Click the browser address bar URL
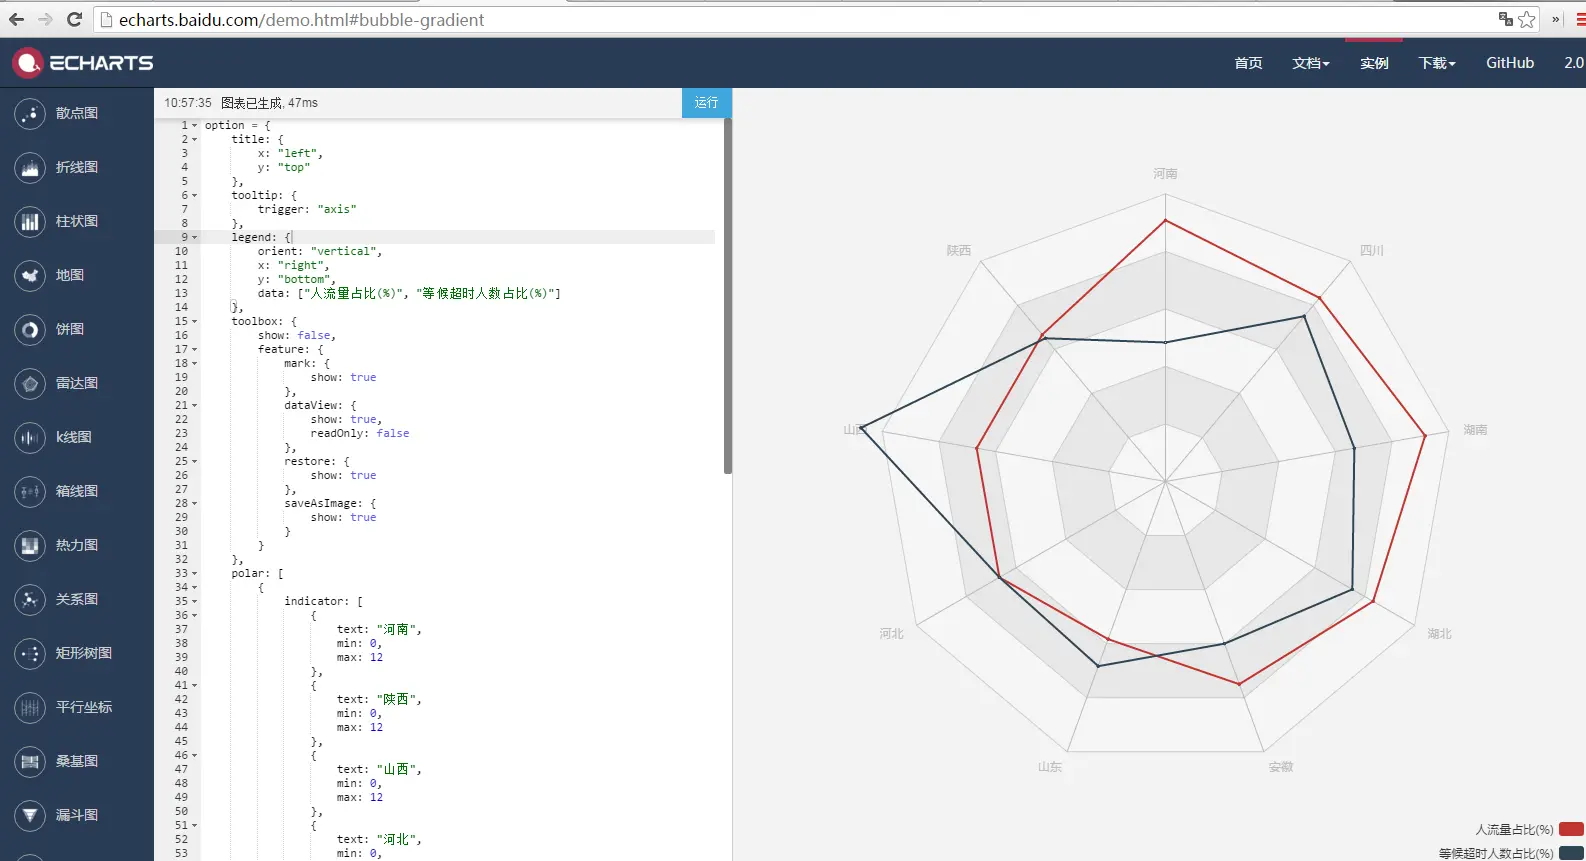1586x861 pixels. (x=301, y=20)
